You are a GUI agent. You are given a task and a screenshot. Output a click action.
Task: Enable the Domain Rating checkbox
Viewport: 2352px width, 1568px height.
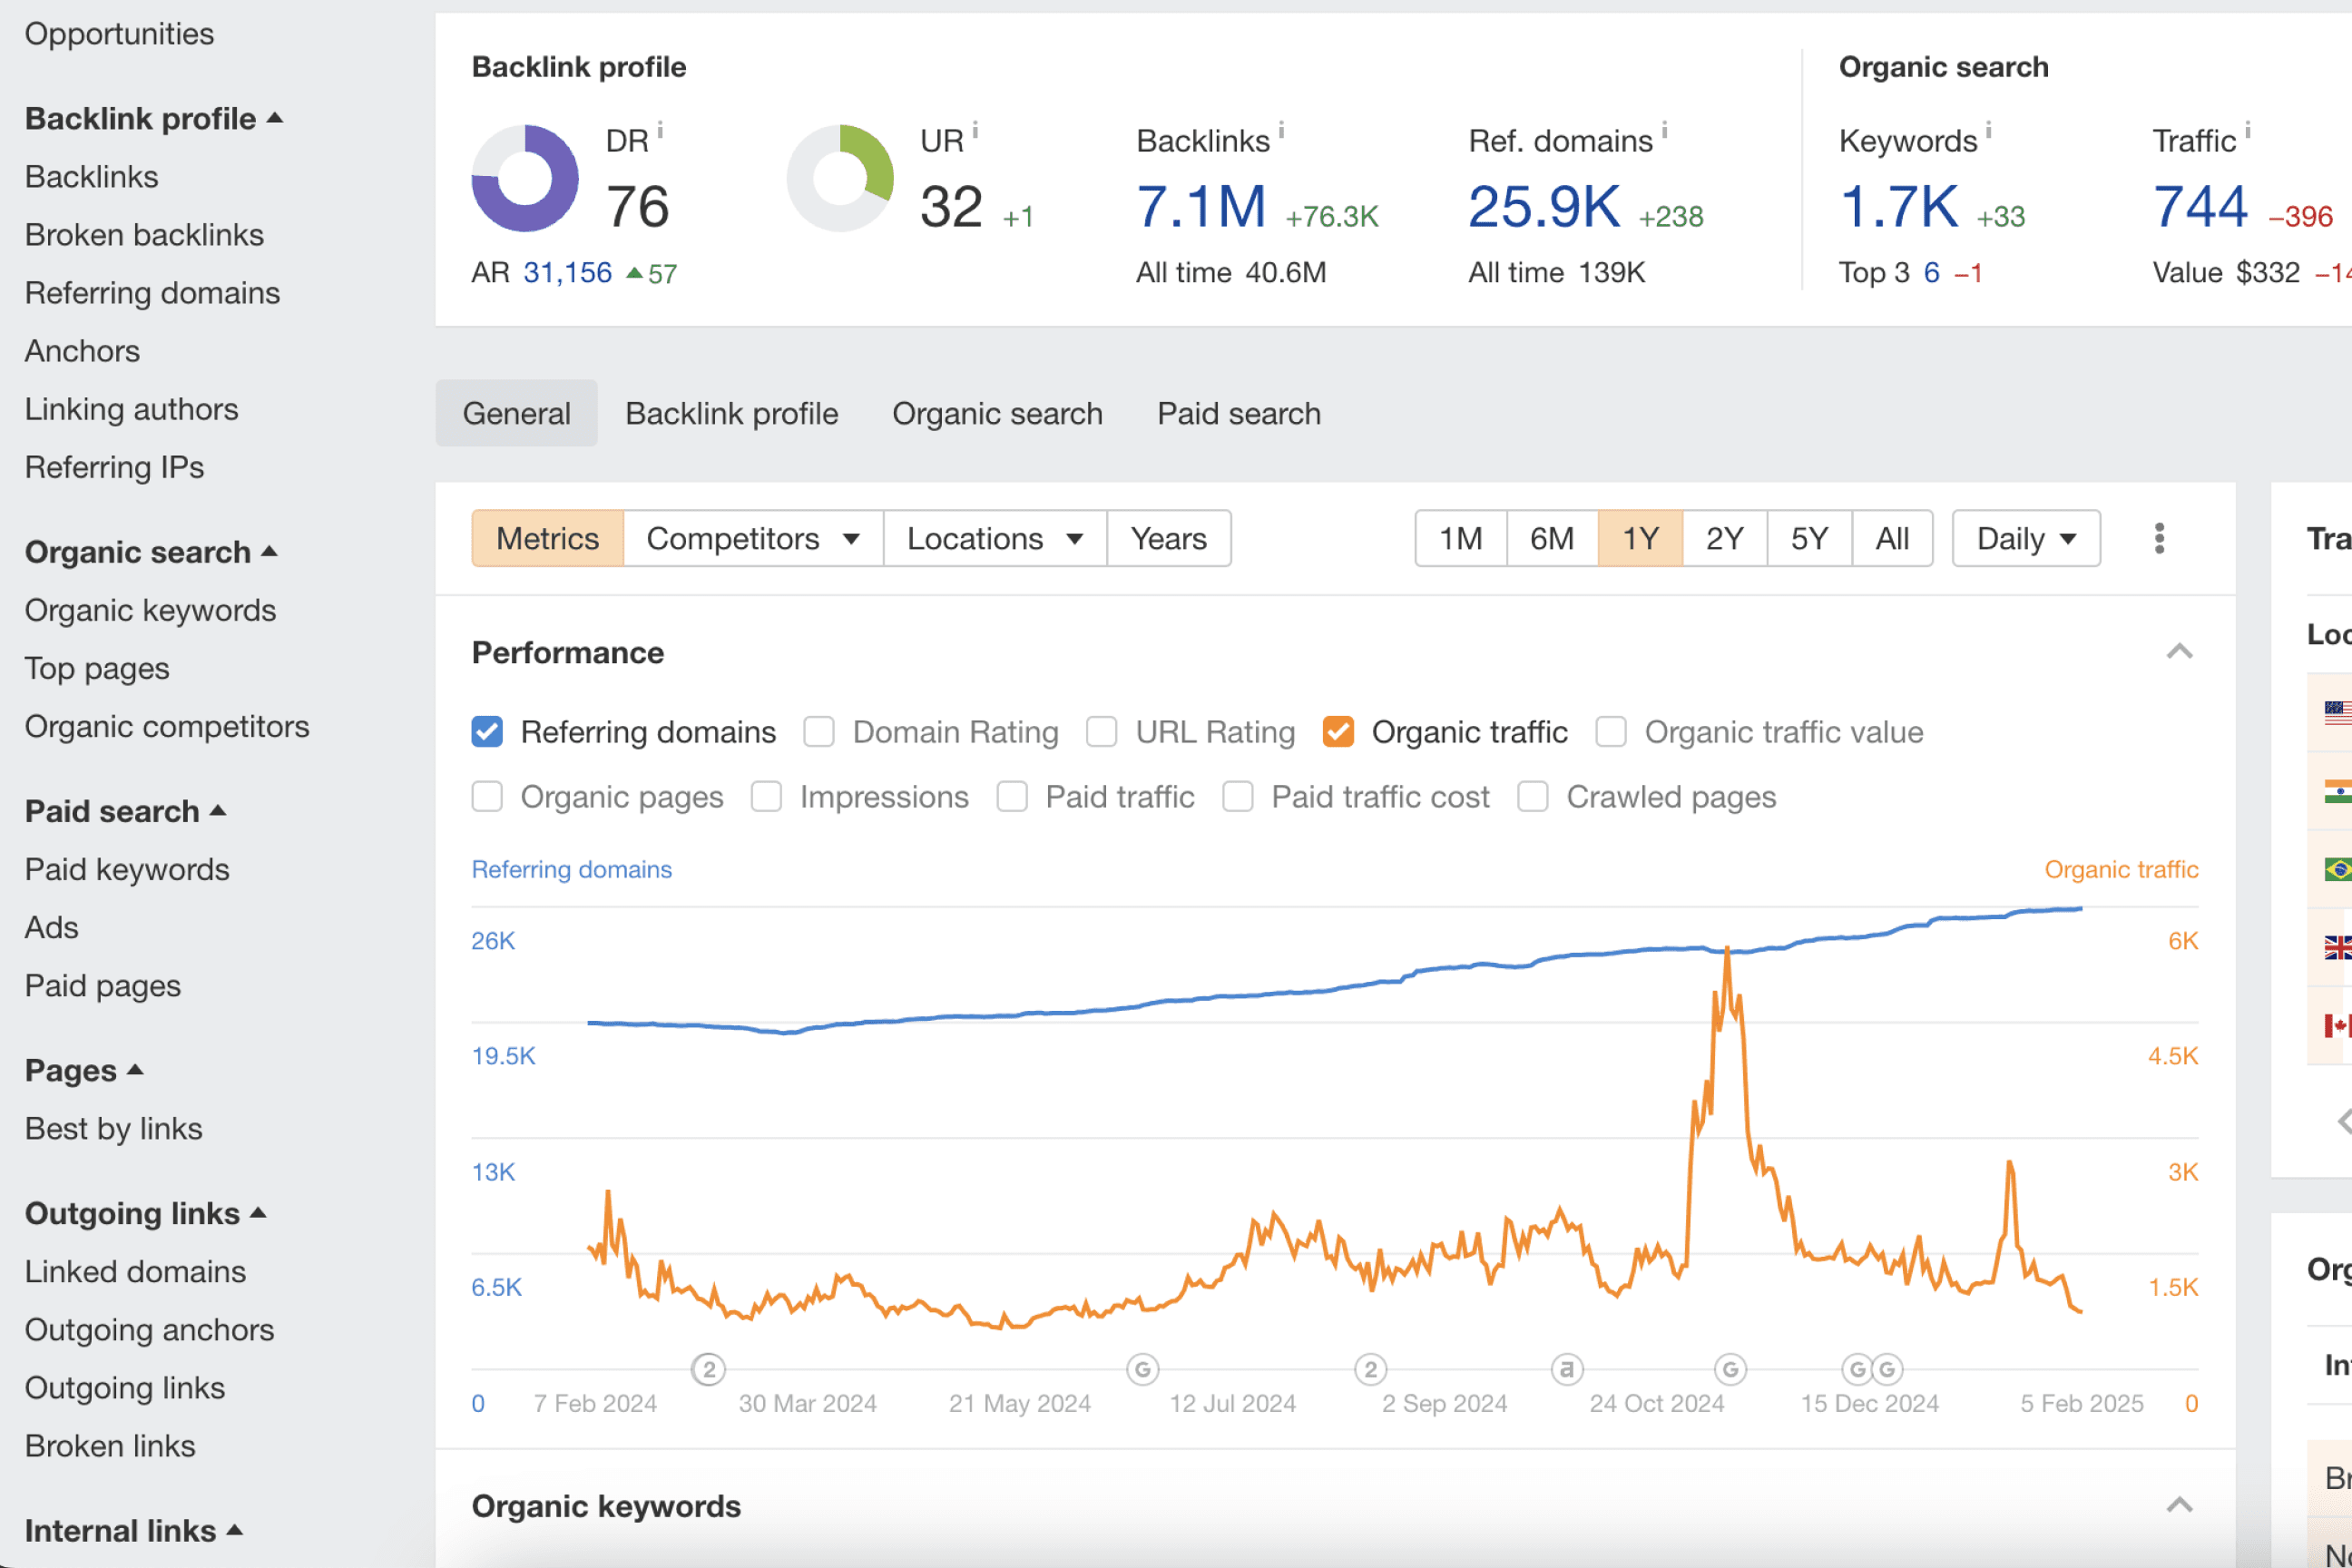tap(819, 732)
